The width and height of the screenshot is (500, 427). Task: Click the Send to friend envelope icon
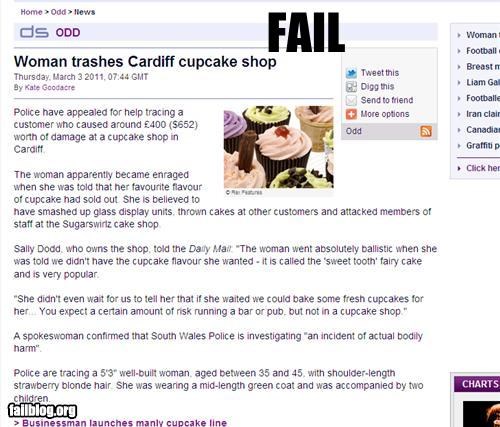351,100
